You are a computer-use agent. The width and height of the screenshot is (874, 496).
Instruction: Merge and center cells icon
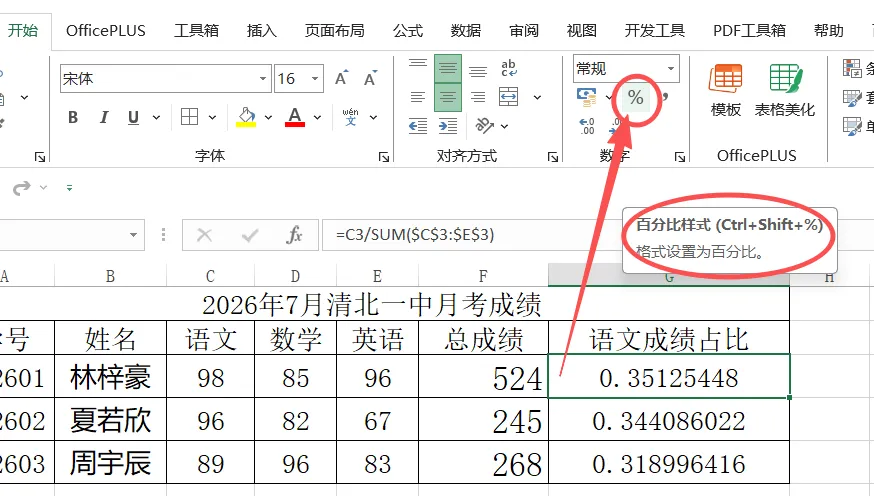click(509, 97)
